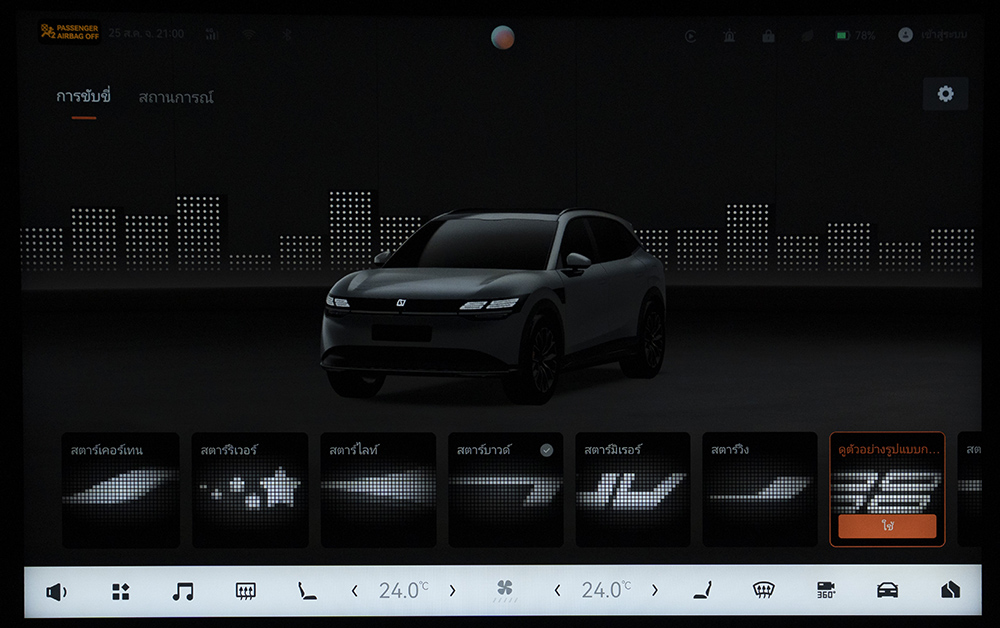Open the apps grid menu

(x=120, y=591)
